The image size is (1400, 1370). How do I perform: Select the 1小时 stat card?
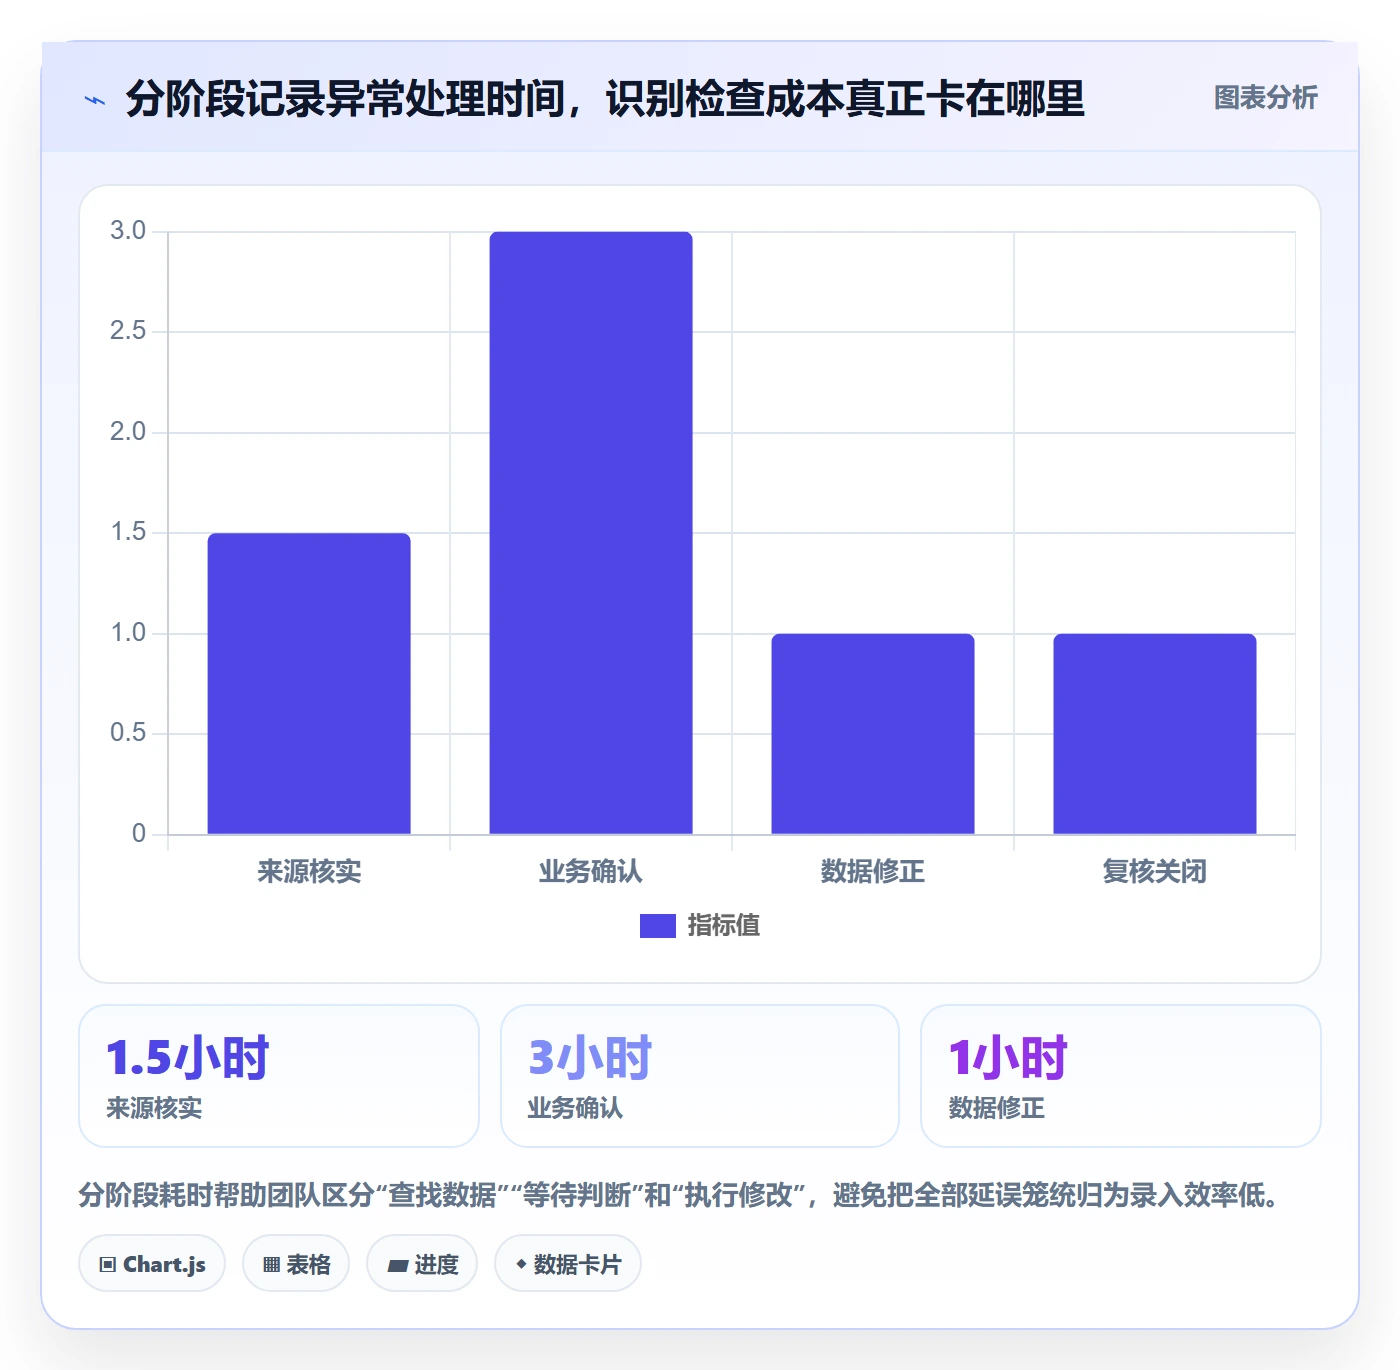click(x=1121, y=1076)
